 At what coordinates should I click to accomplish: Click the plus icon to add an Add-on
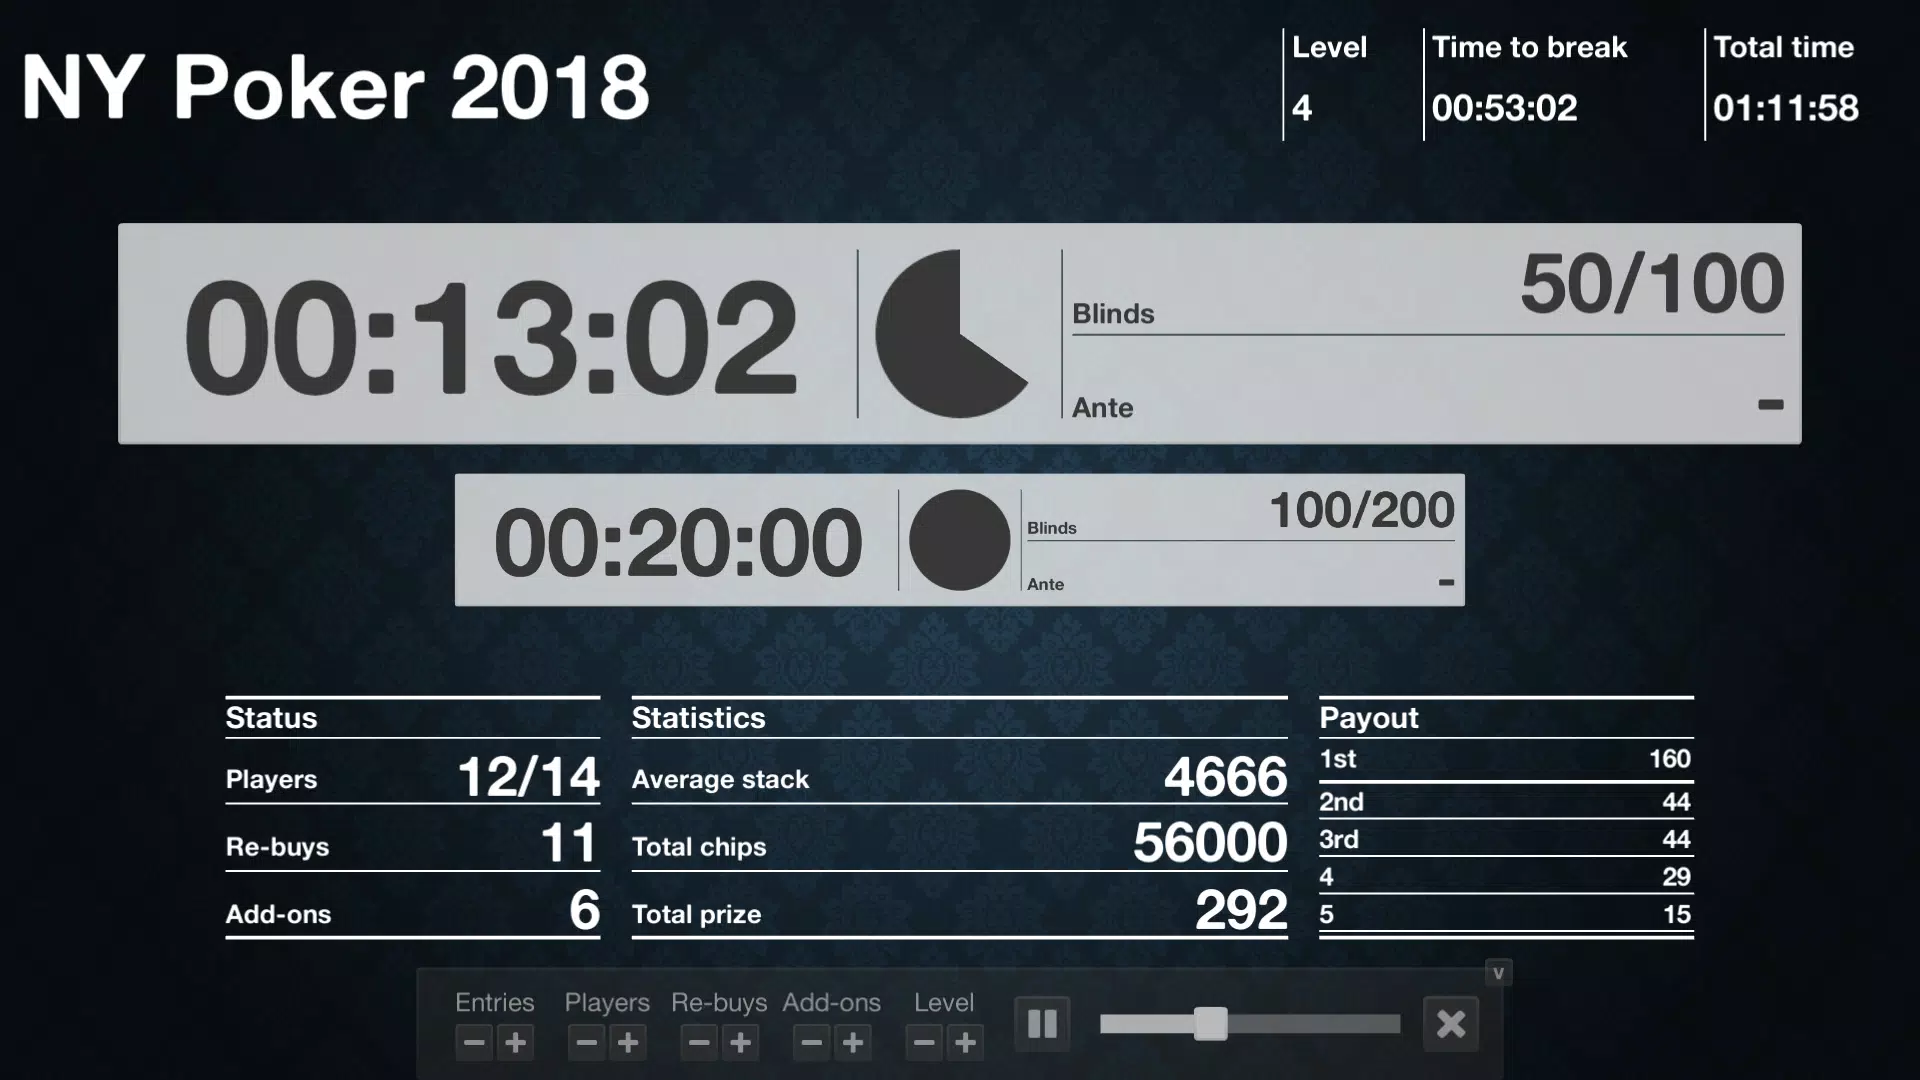[853, 1043]
